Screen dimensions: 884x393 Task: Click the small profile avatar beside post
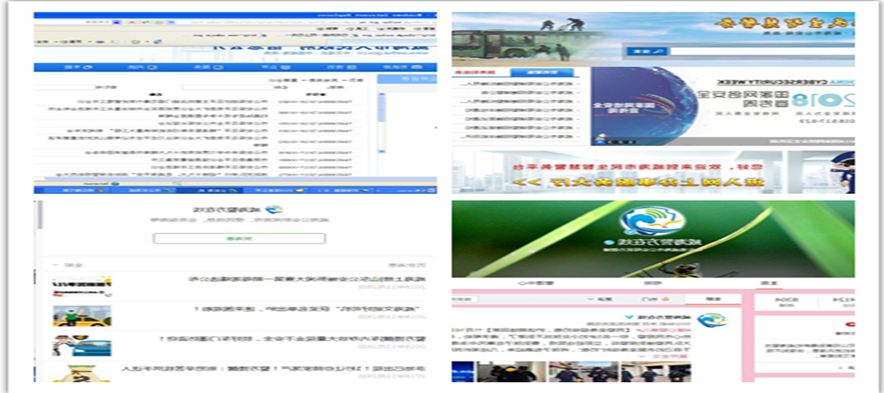(x=712, y=320)
